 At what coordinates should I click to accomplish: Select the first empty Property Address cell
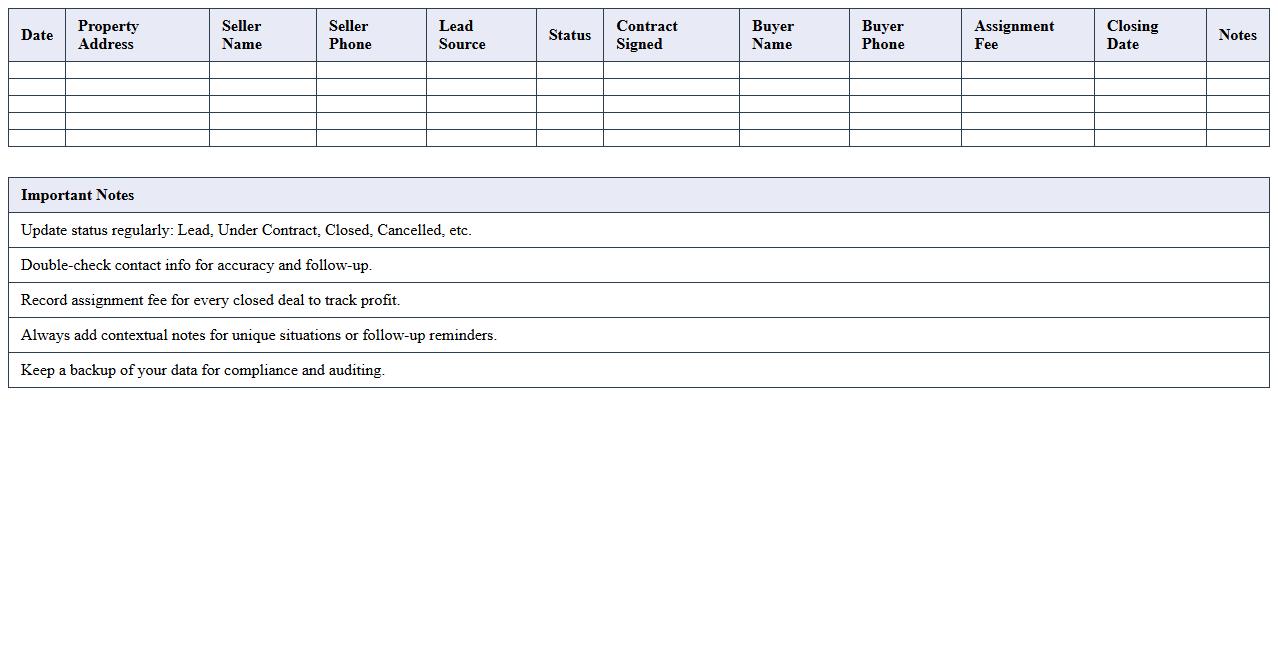pos(136,70)
